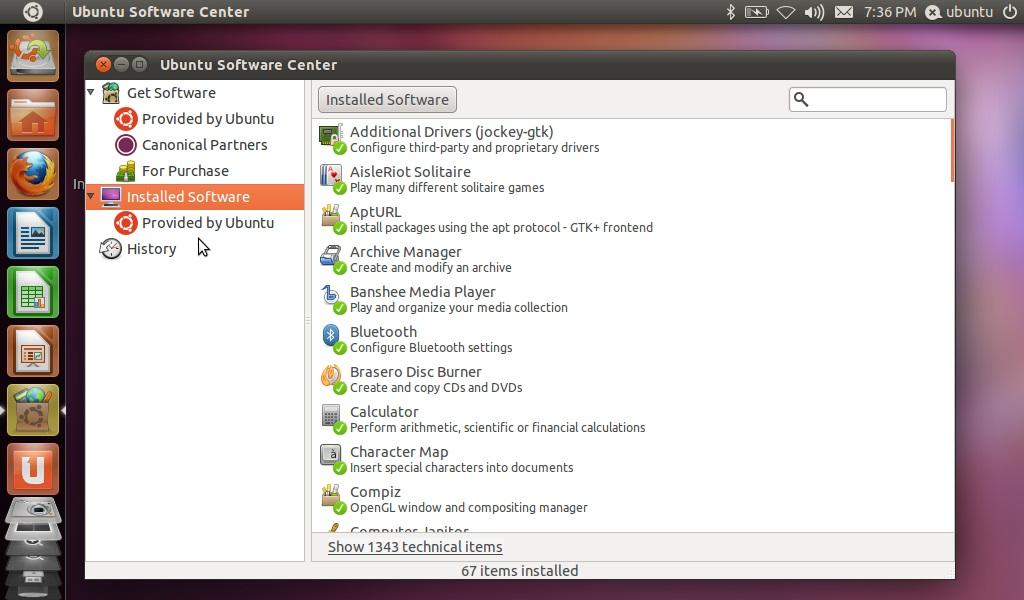Select the AptURL title text

click(376, 212)
